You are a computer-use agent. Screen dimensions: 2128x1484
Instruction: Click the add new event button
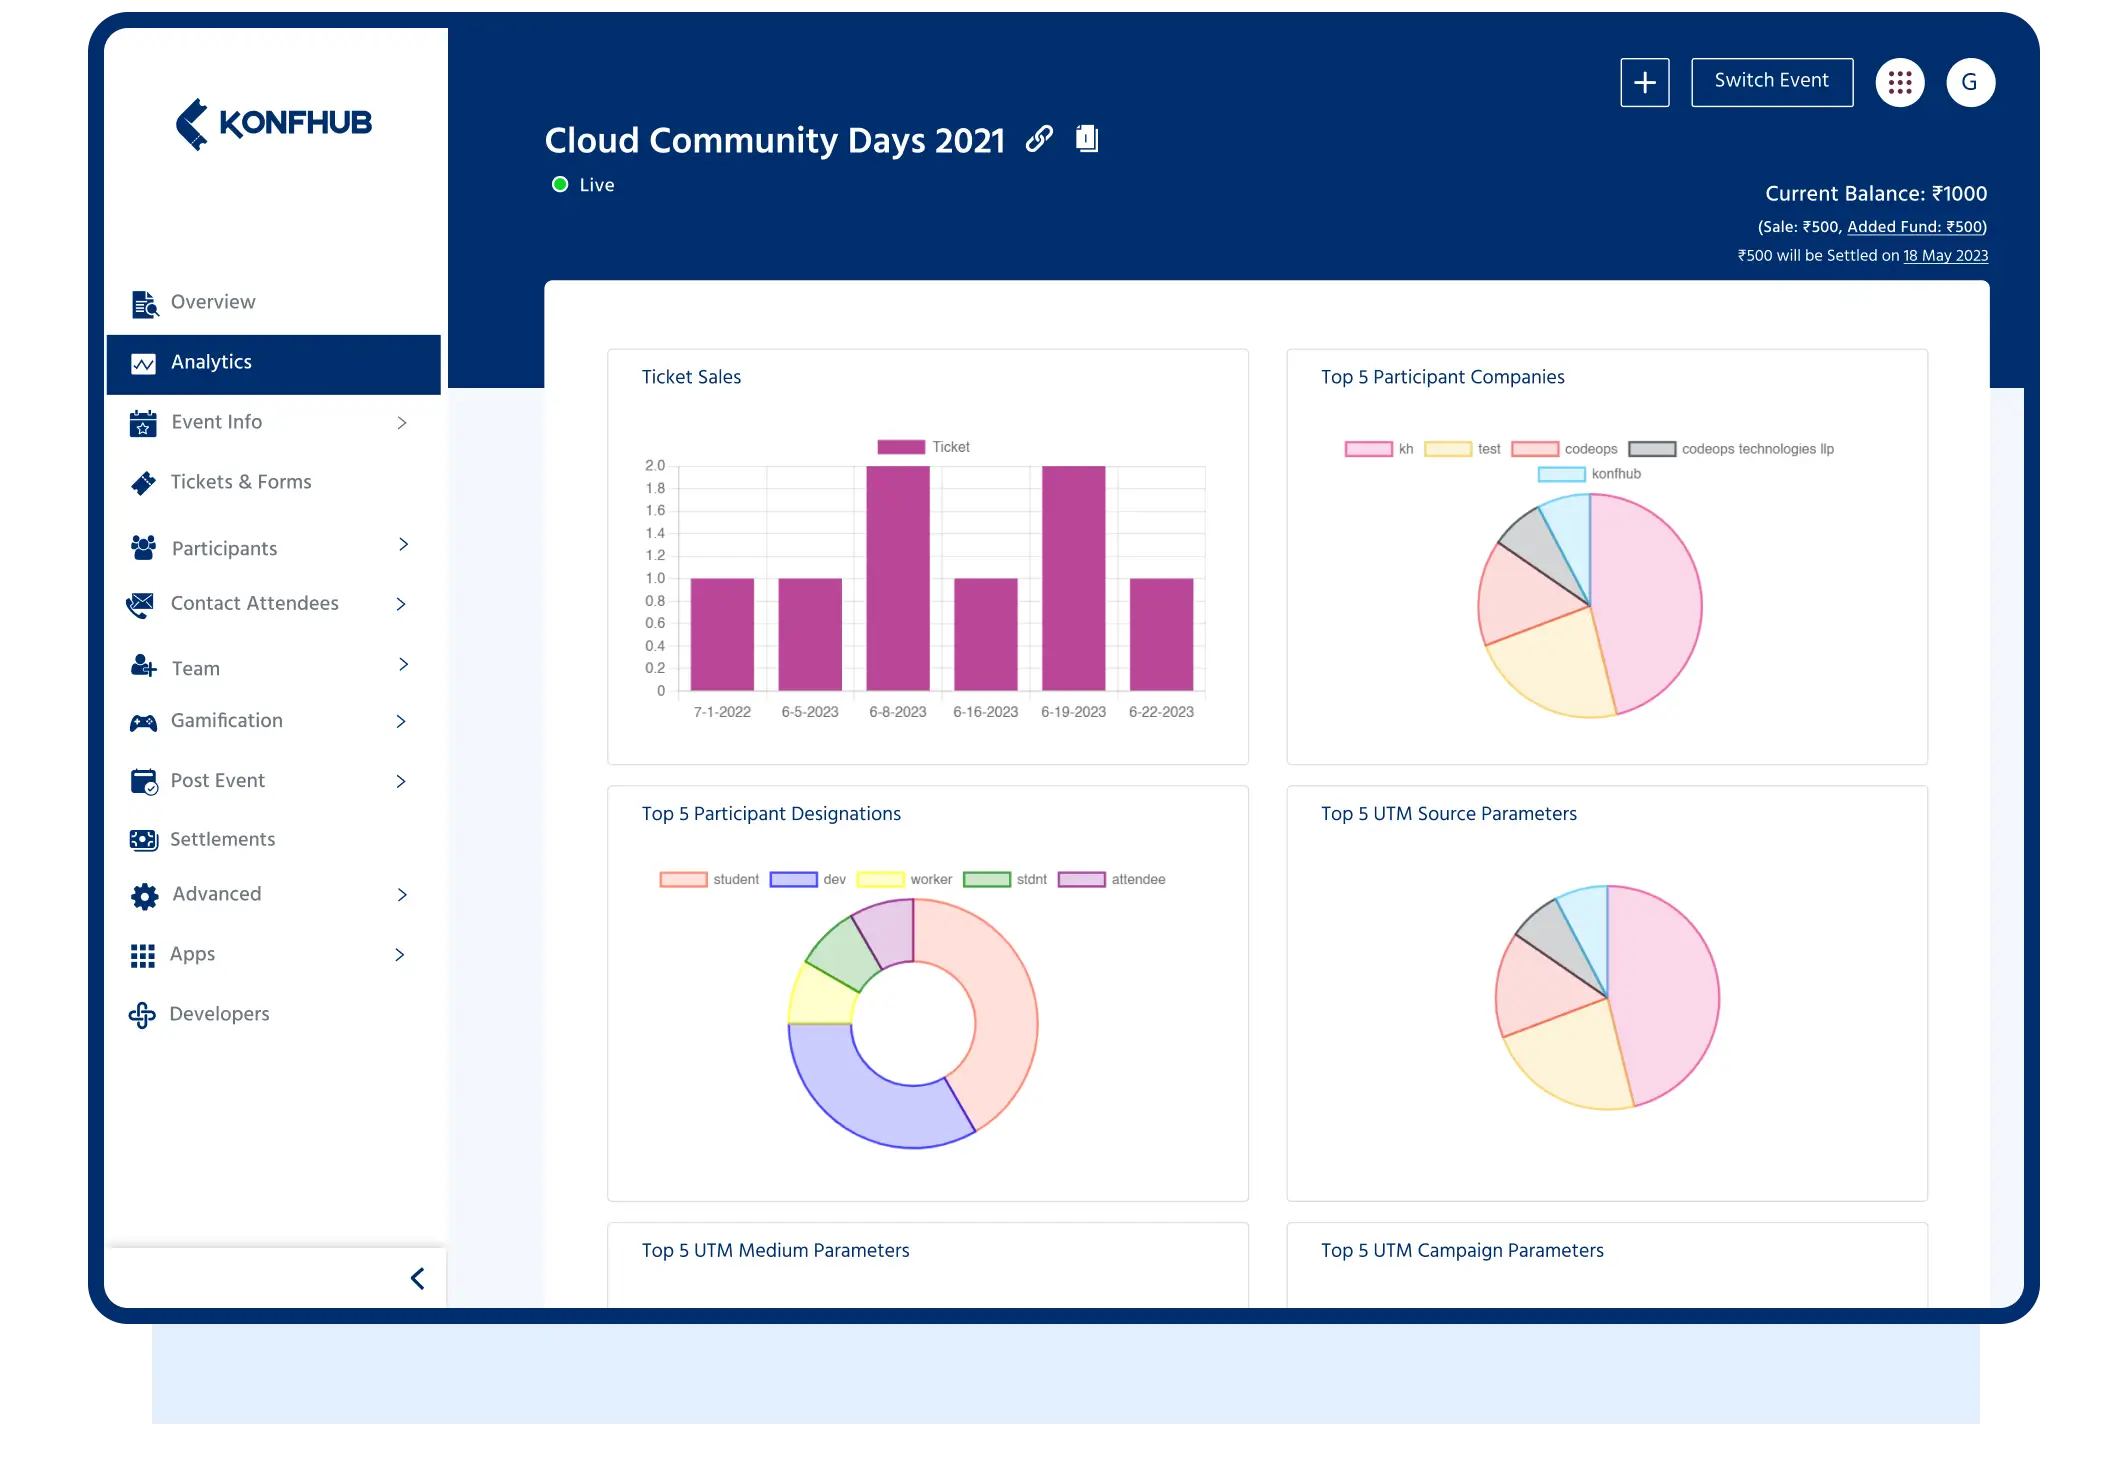1646,81
